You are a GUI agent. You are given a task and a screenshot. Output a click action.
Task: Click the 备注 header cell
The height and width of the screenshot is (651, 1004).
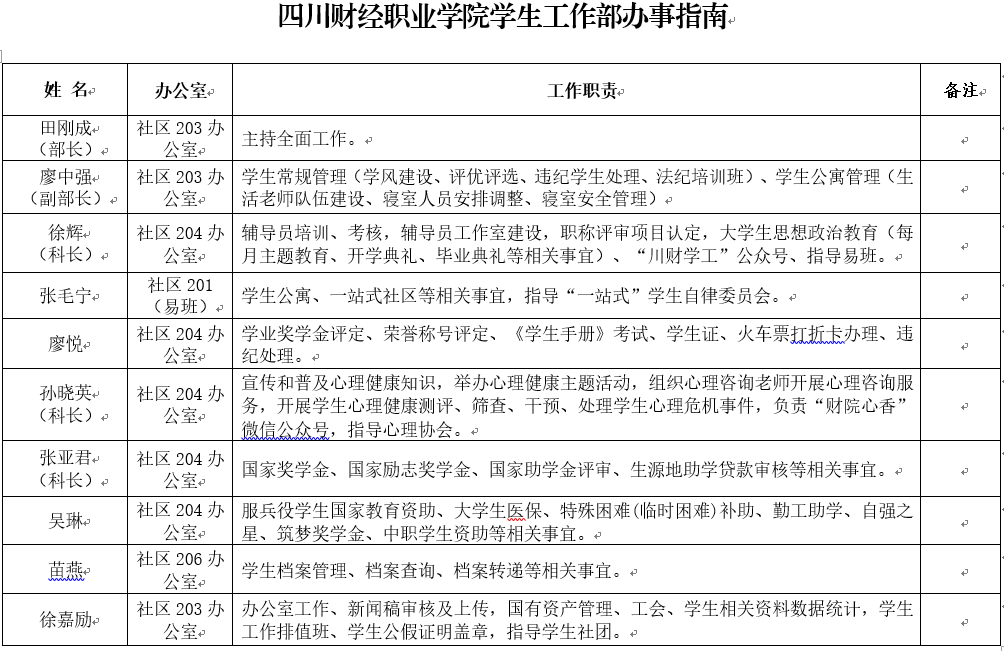[961, 91]
